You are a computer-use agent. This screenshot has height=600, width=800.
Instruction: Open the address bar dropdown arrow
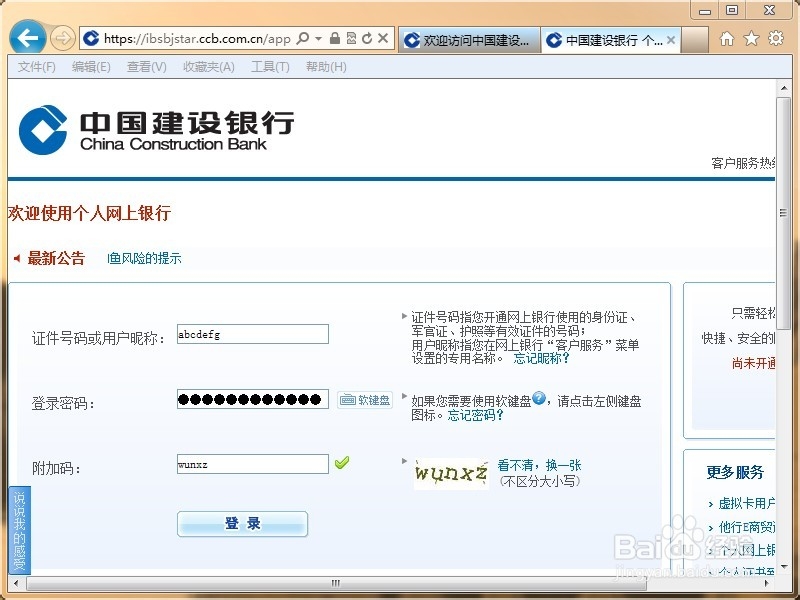point(318,38)
